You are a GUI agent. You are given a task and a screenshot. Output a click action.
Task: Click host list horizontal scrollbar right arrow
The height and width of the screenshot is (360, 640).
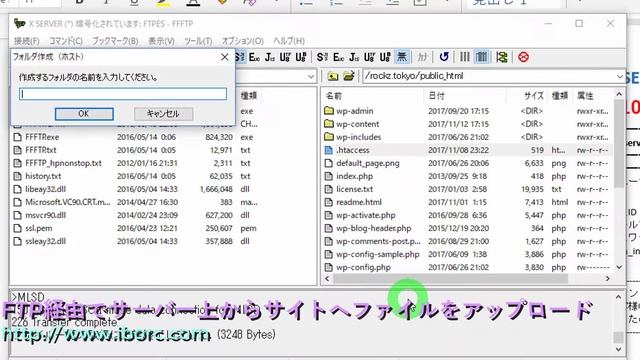(x=608, y=278)
